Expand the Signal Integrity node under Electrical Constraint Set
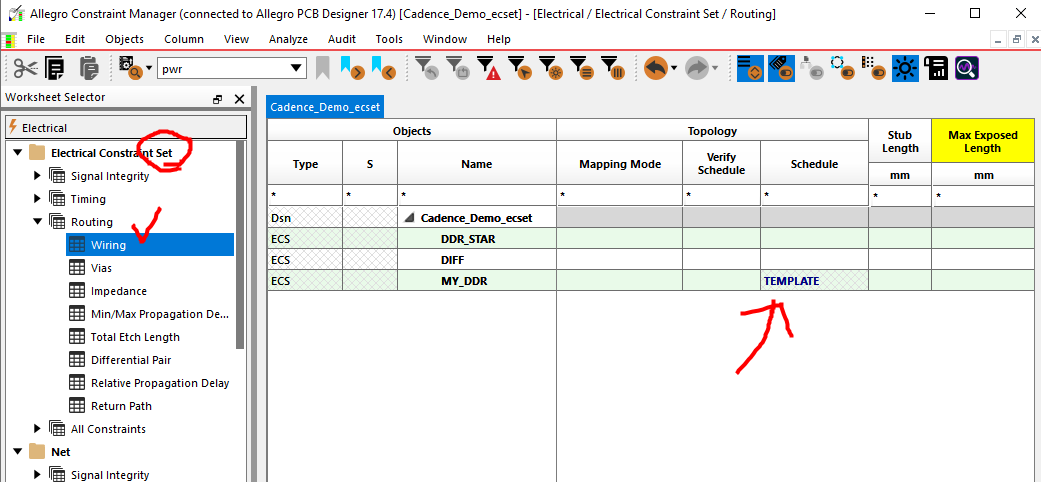 37,176
